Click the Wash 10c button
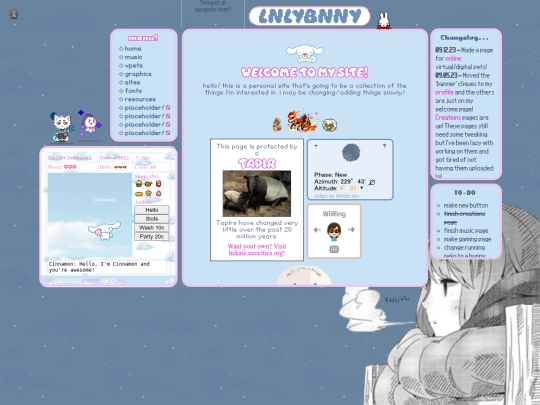This screenshot has height=405, width=540. pyautogui.click(x=152, y=228)
